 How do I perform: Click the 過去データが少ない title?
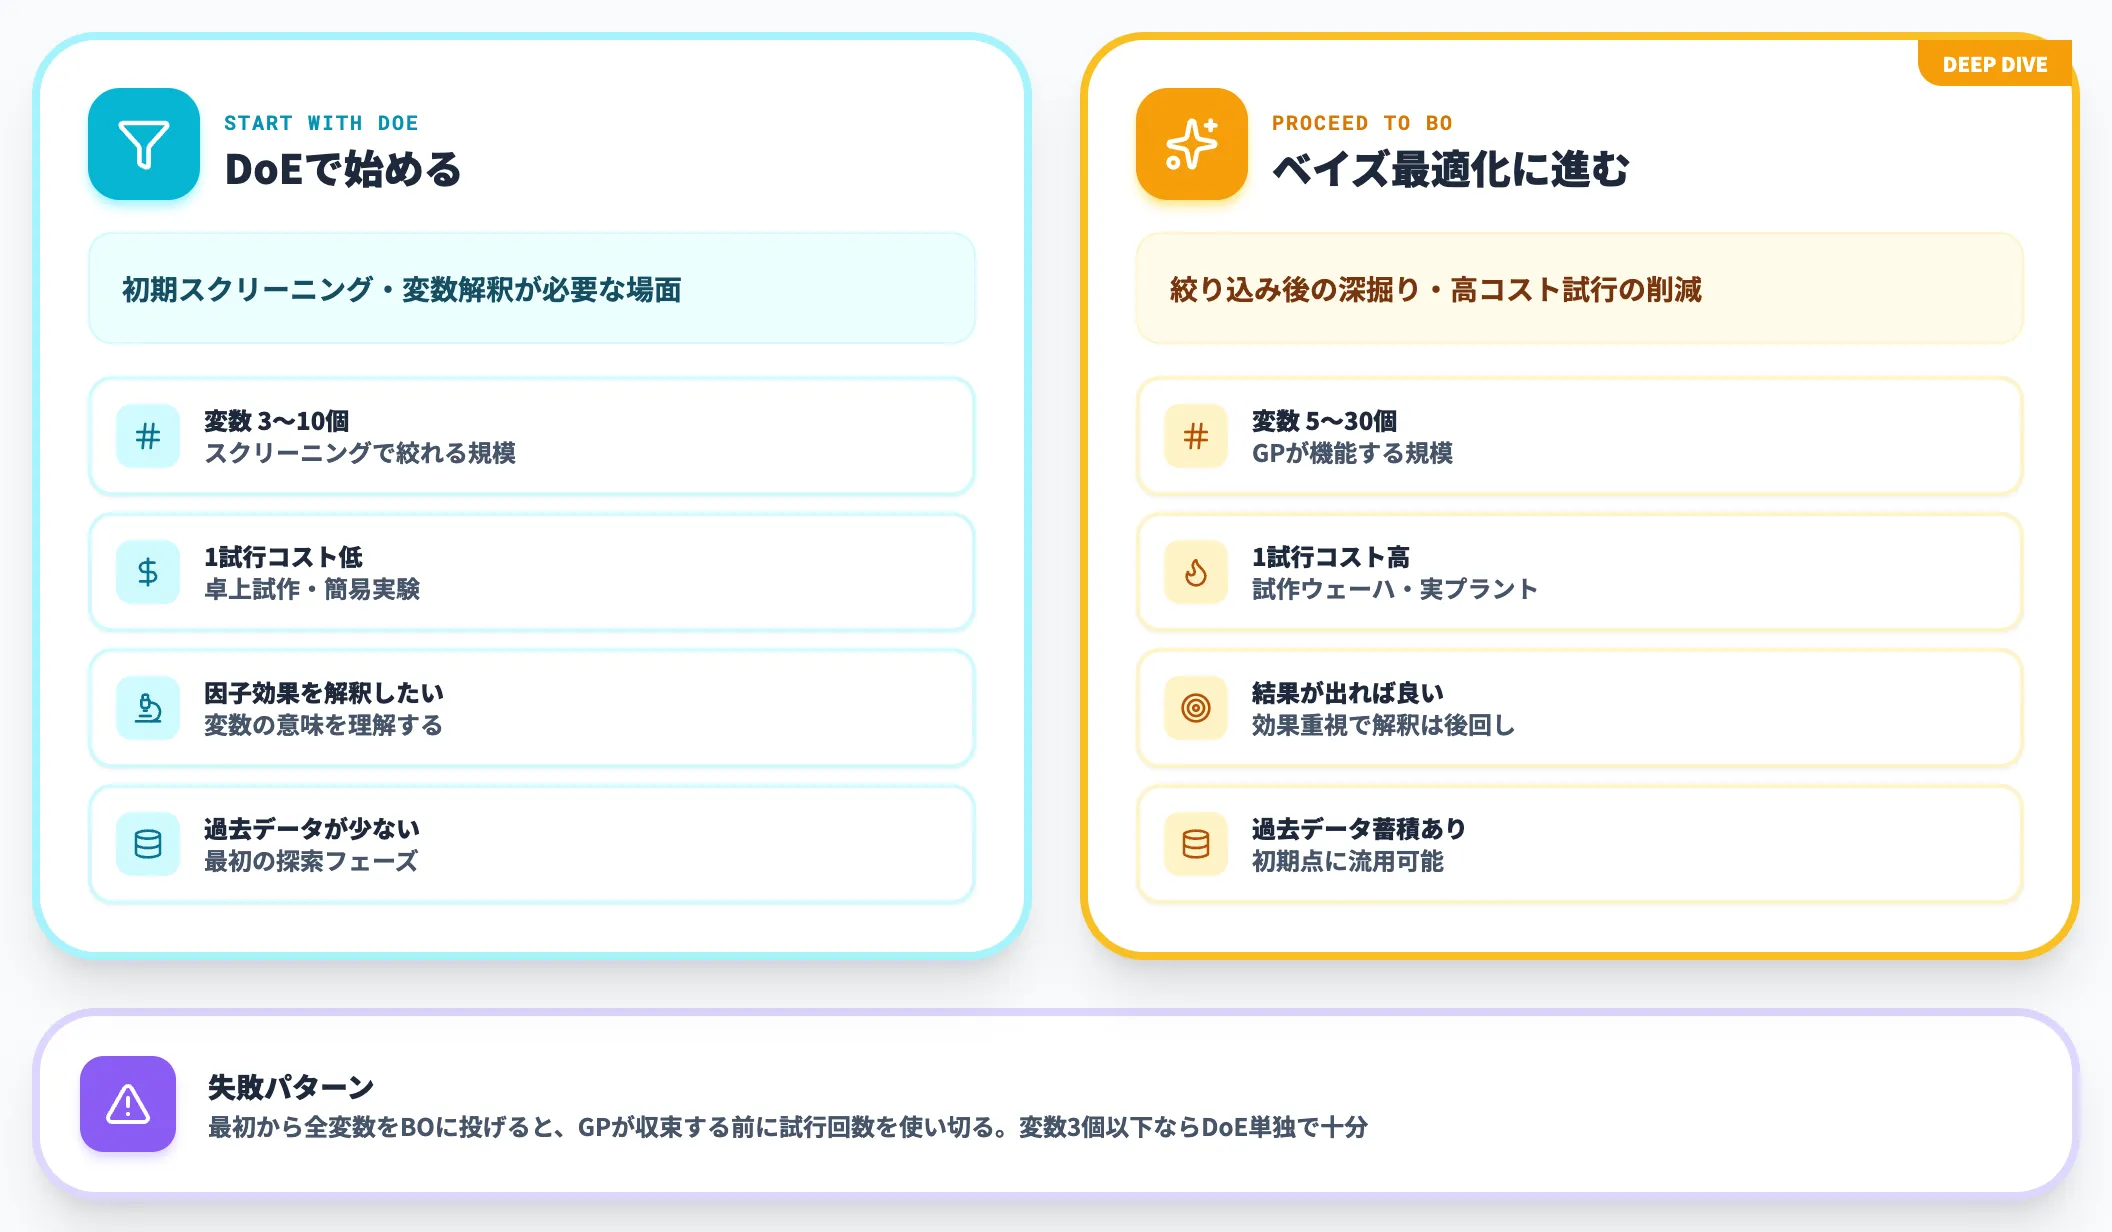point(312,829)
